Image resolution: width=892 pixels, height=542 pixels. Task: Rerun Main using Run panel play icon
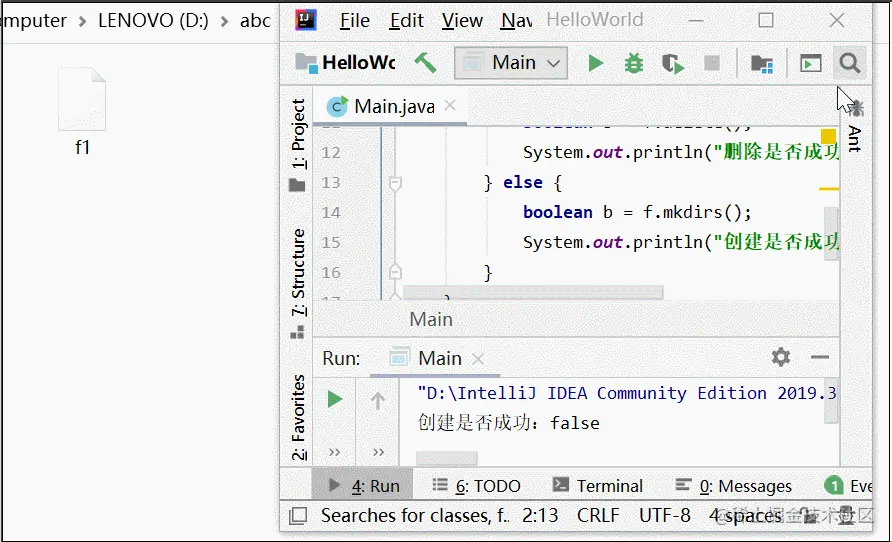(335, 399)
